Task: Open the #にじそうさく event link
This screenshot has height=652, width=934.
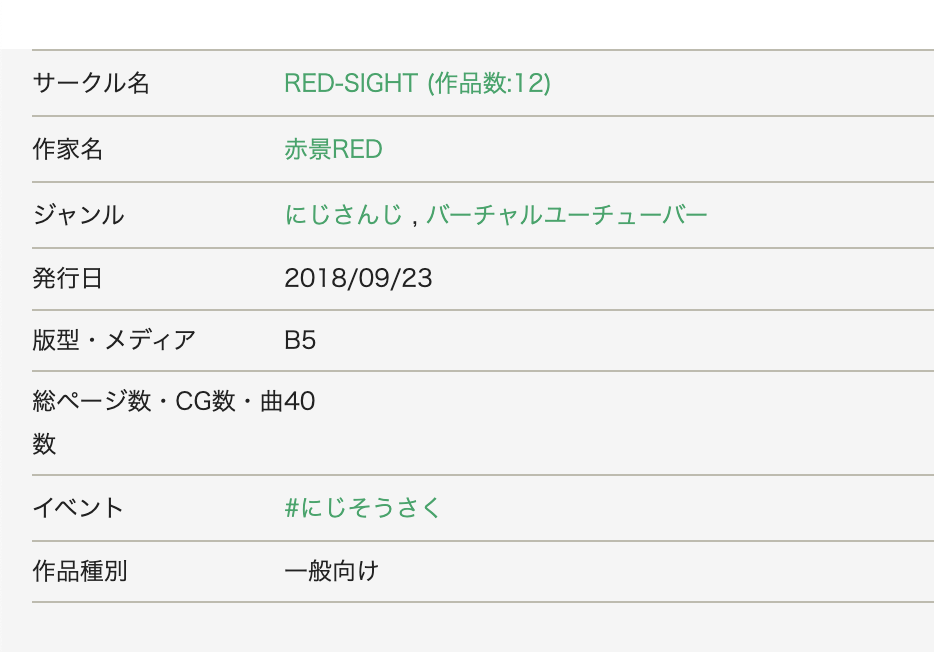Action: click(x=362, y=508)
